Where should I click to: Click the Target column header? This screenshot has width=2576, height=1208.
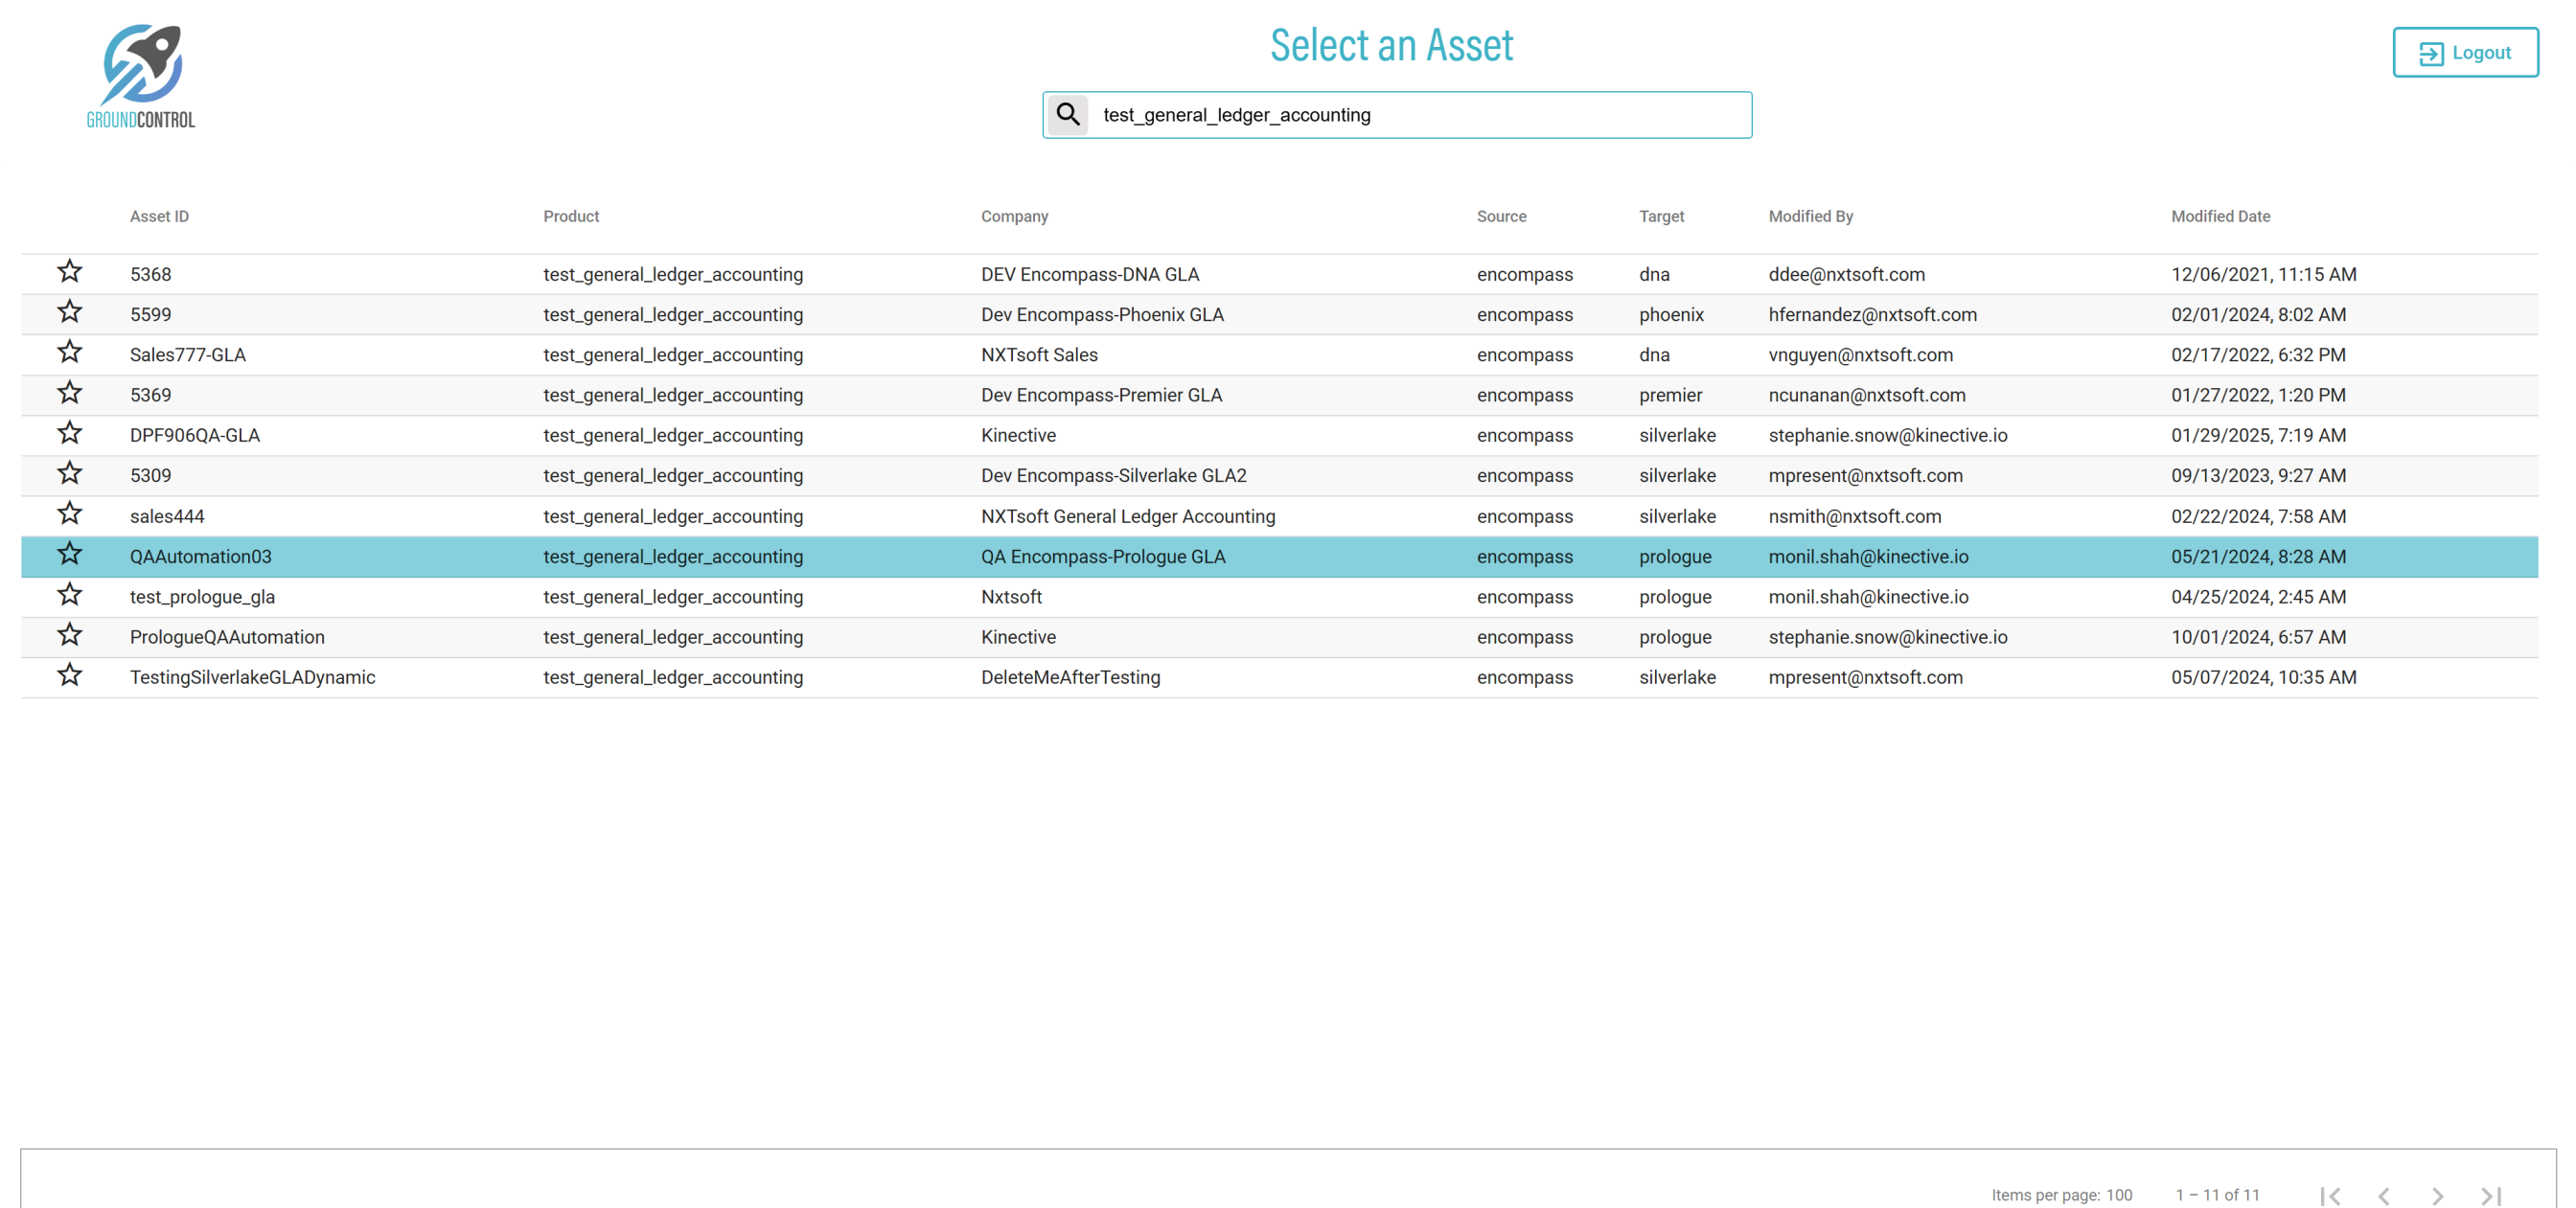[1661, 216]
